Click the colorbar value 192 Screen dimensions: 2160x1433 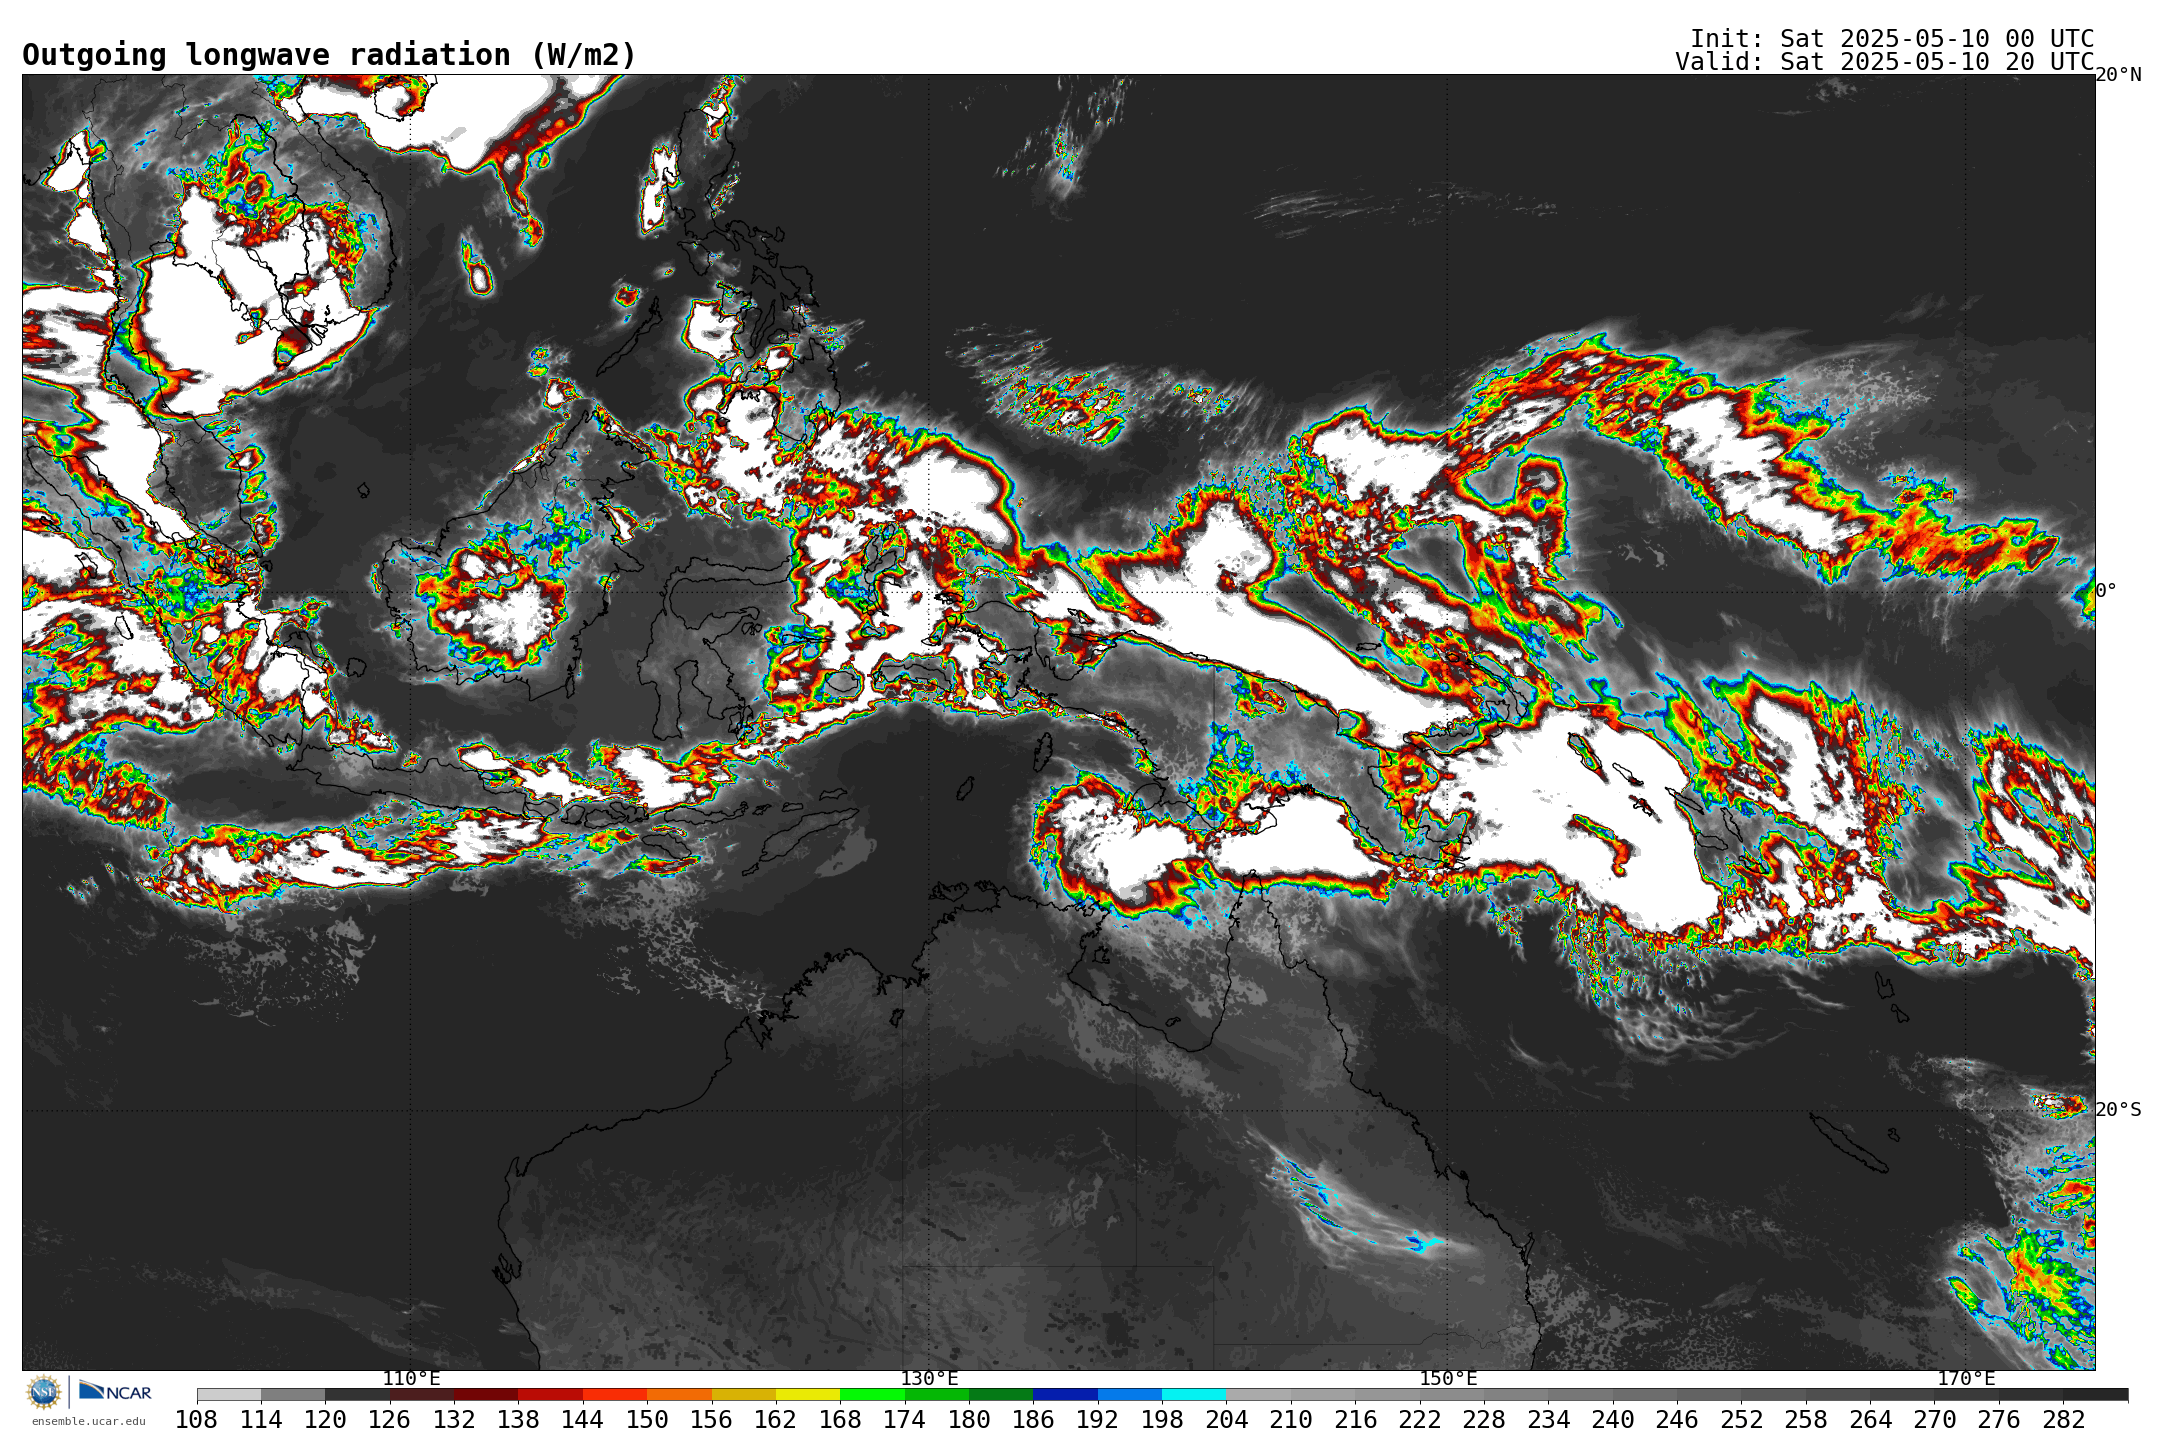(x=1098, y=1420)
